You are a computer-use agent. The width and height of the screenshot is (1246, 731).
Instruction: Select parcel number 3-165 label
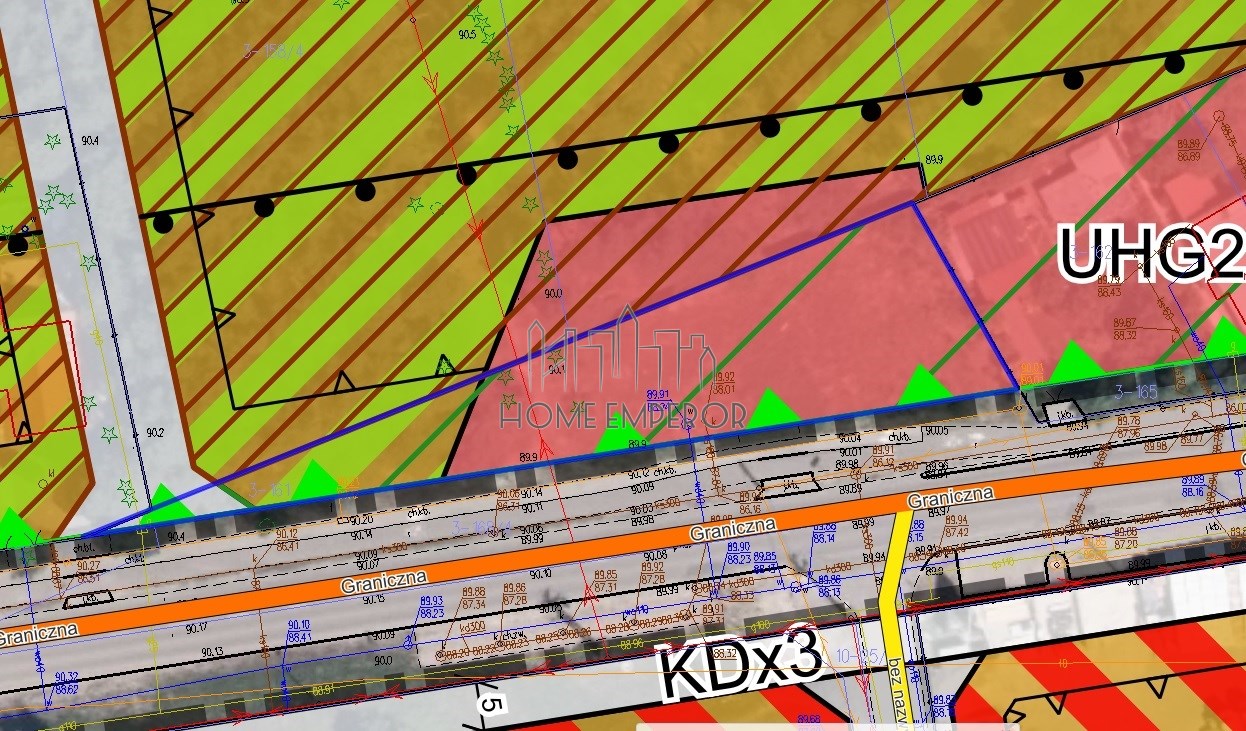tap(1132, 393)
